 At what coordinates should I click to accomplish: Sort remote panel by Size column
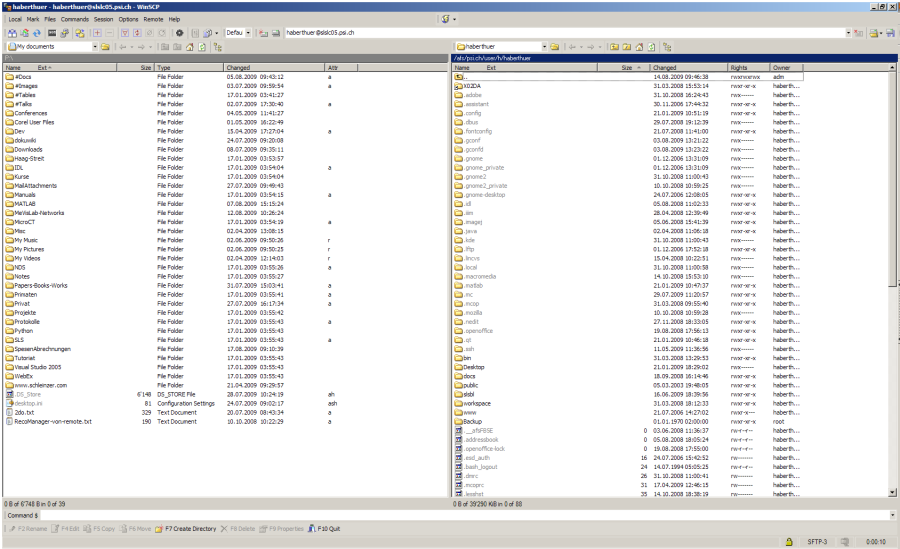pos(624,68)
